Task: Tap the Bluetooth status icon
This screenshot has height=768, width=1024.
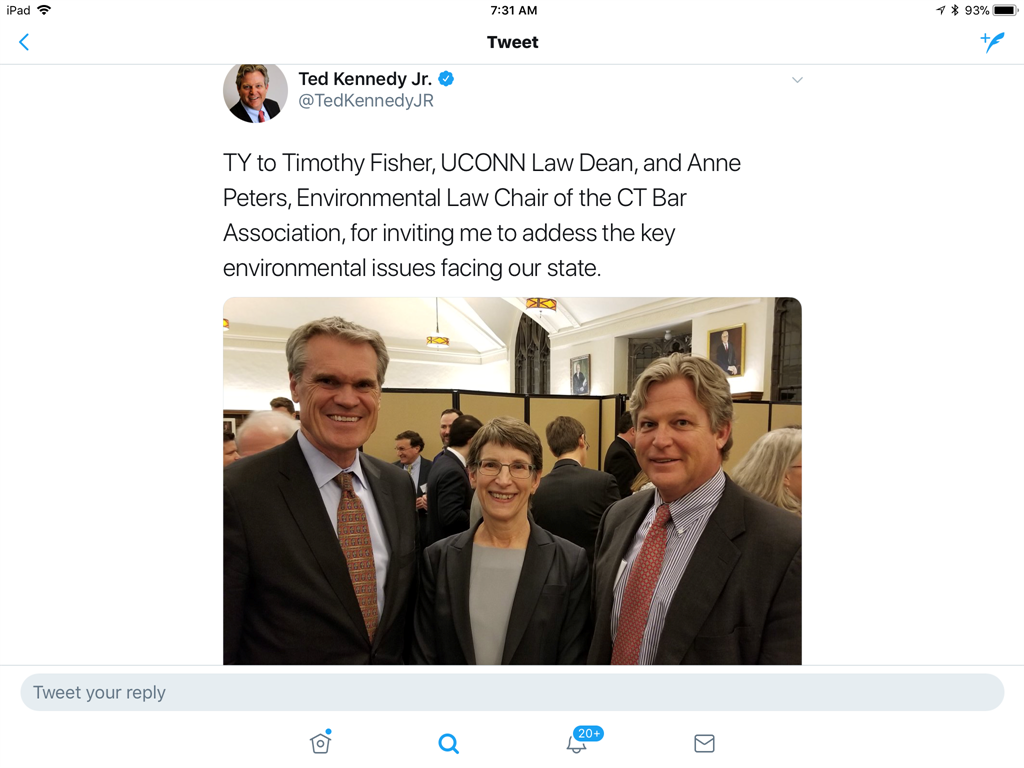Action: click(954, 10)
